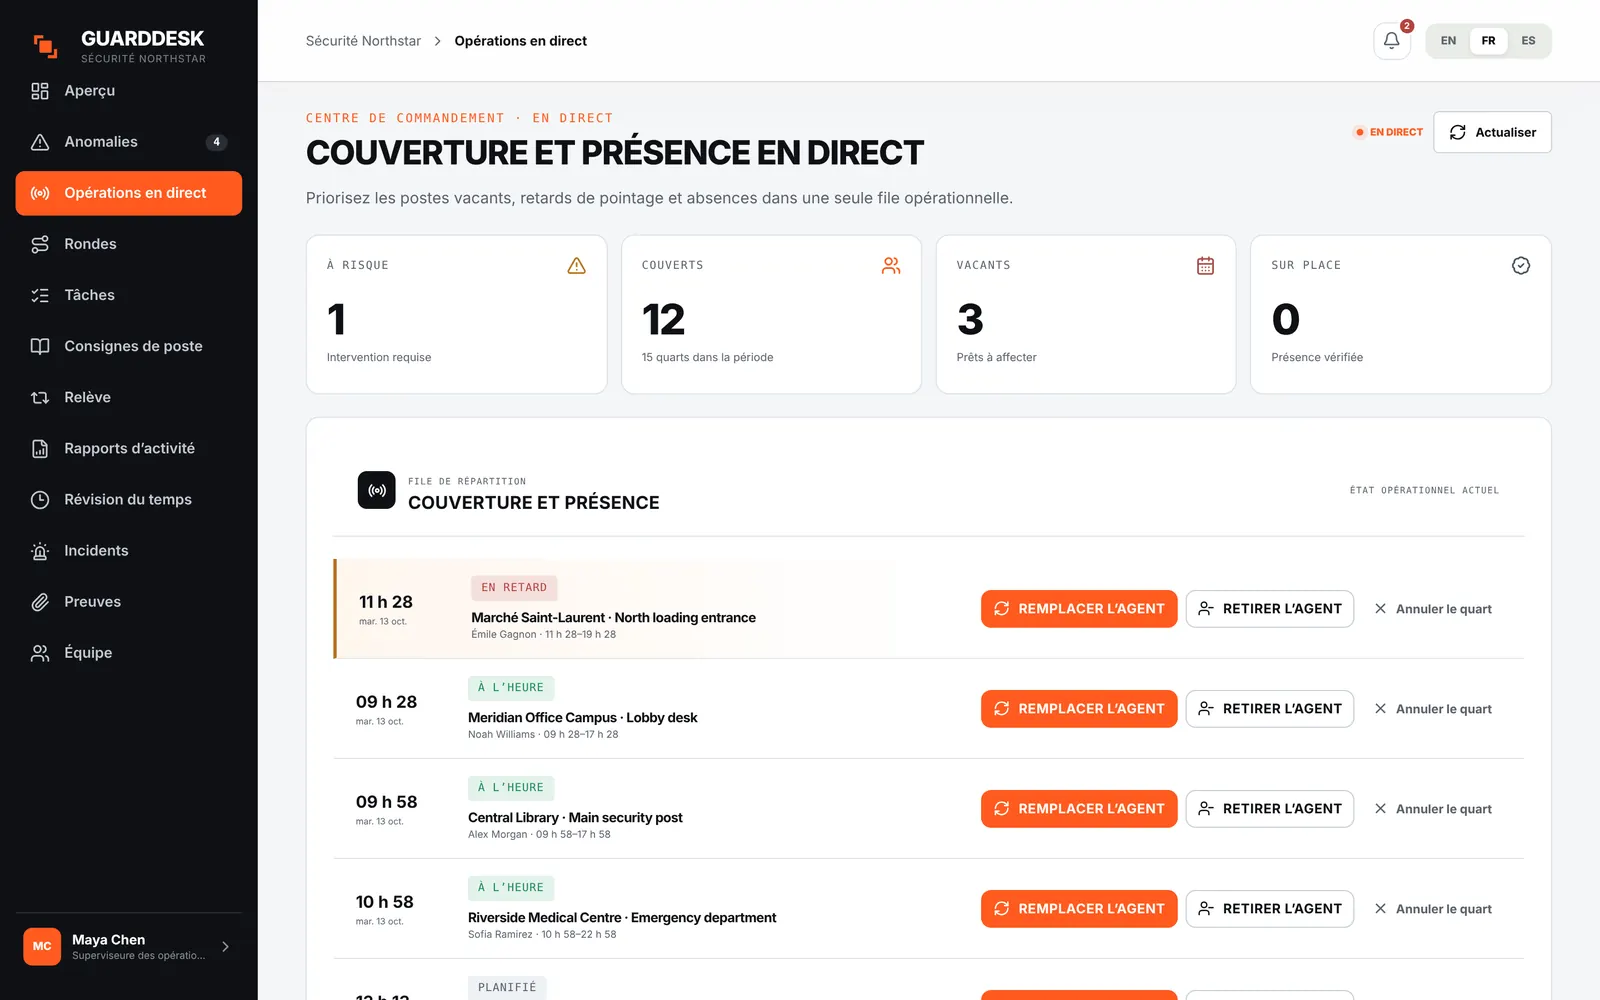This screenshot has width=1600, height=1000.
Task: Click the Couverts users icon
Action: tap(891, 265)
